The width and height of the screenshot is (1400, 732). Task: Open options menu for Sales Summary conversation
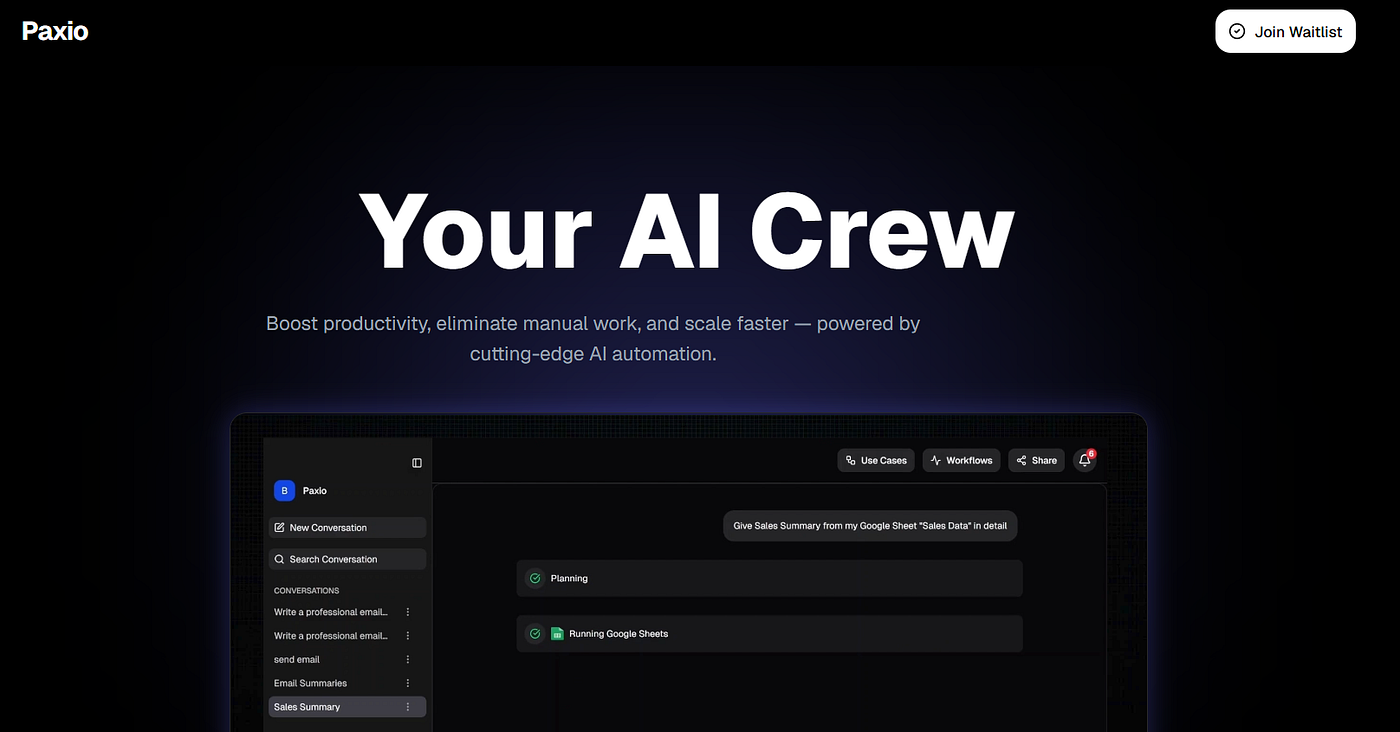pos(408,707)
